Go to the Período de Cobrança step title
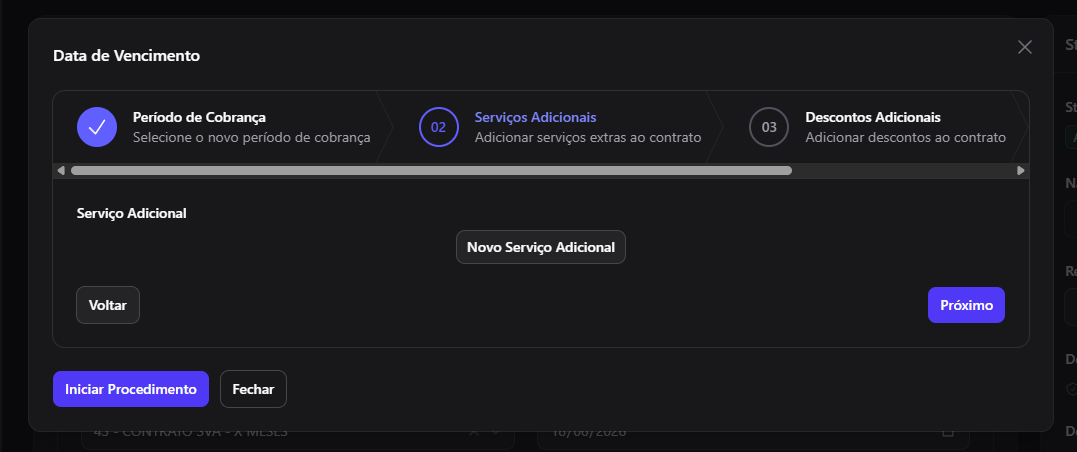 coord(199,117)
